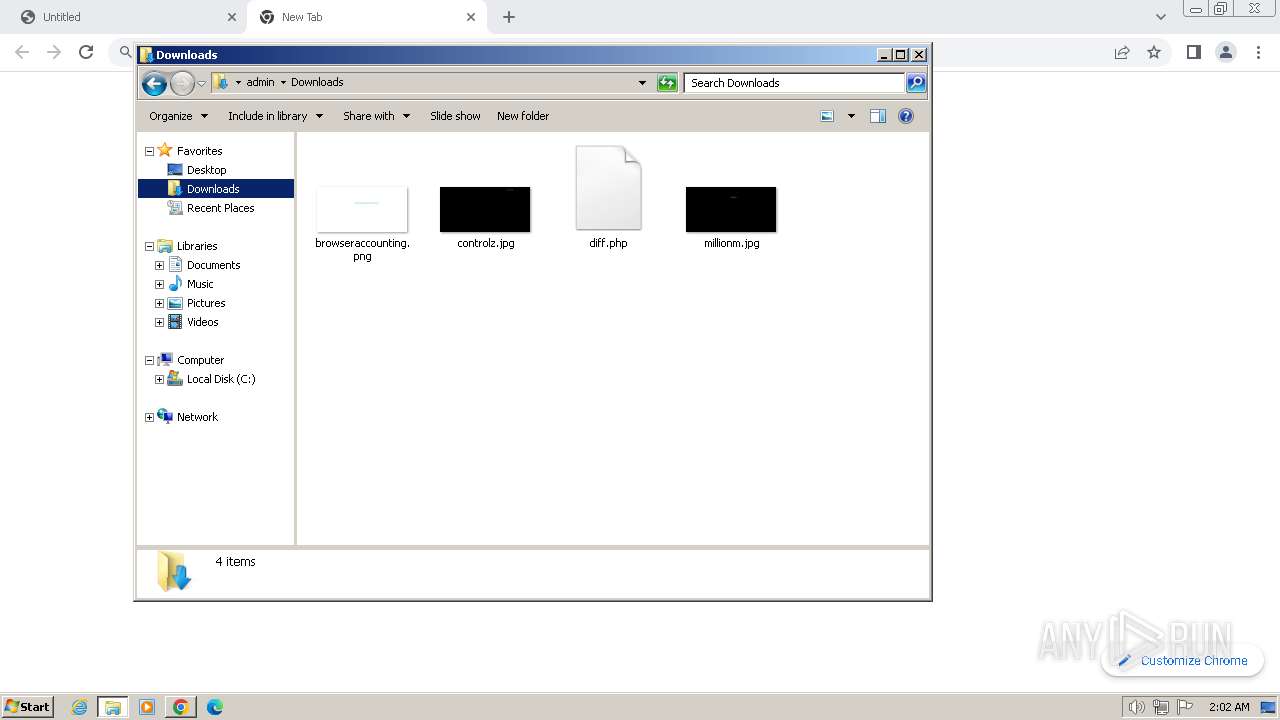Open Chrome taskbar icon
Image resolution: width=1280 pixels, height=720 pixels.
click(181, 707)
